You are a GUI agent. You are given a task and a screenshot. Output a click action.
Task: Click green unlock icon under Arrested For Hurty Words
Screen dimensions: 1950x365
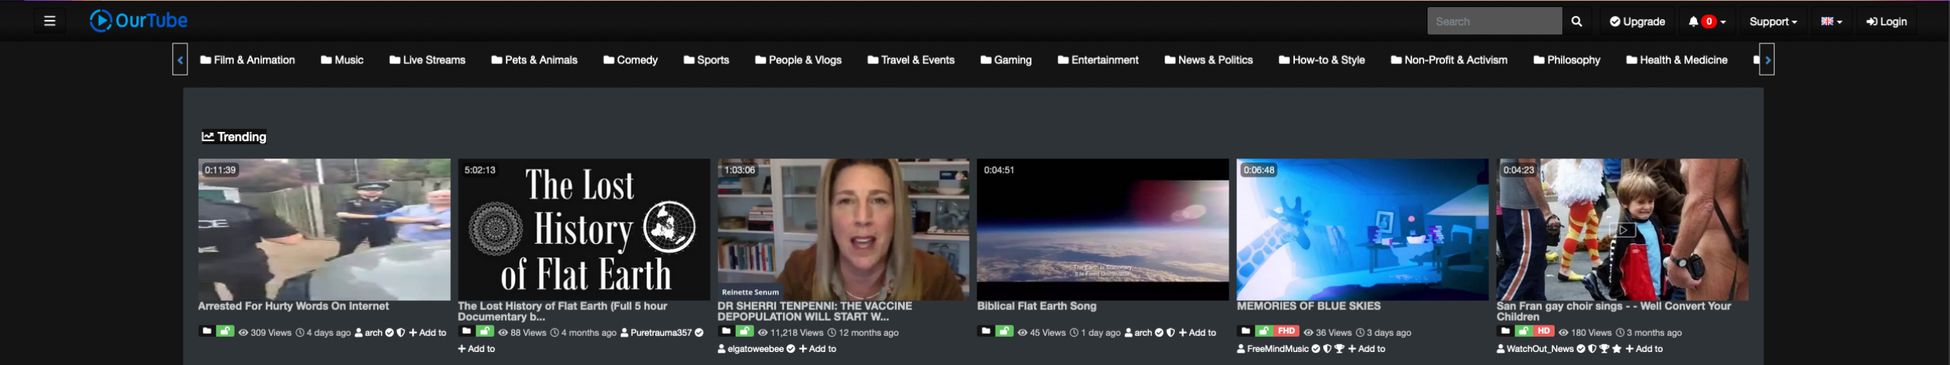(225, 331)
